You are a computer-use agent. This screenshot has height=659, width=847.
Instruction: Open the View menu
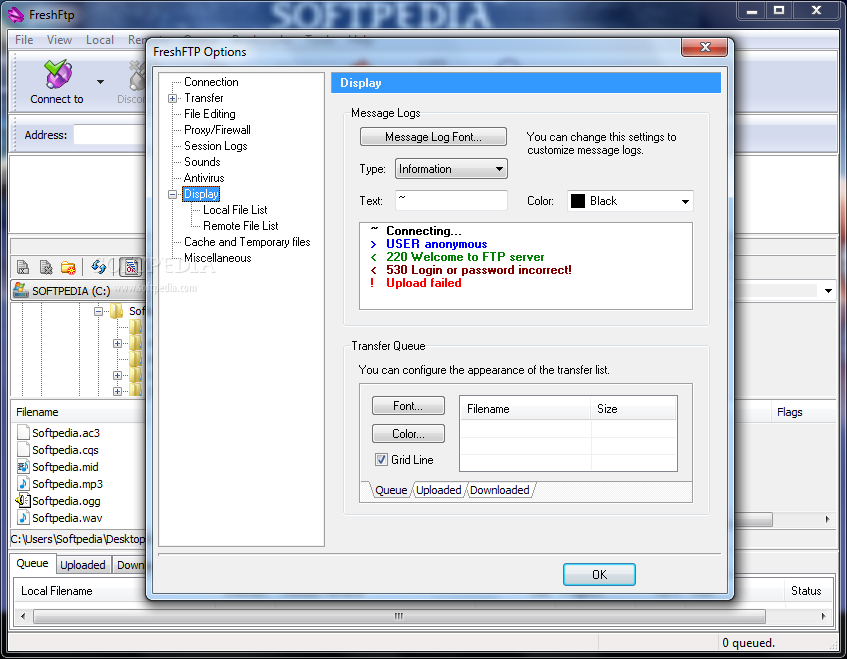59,40
